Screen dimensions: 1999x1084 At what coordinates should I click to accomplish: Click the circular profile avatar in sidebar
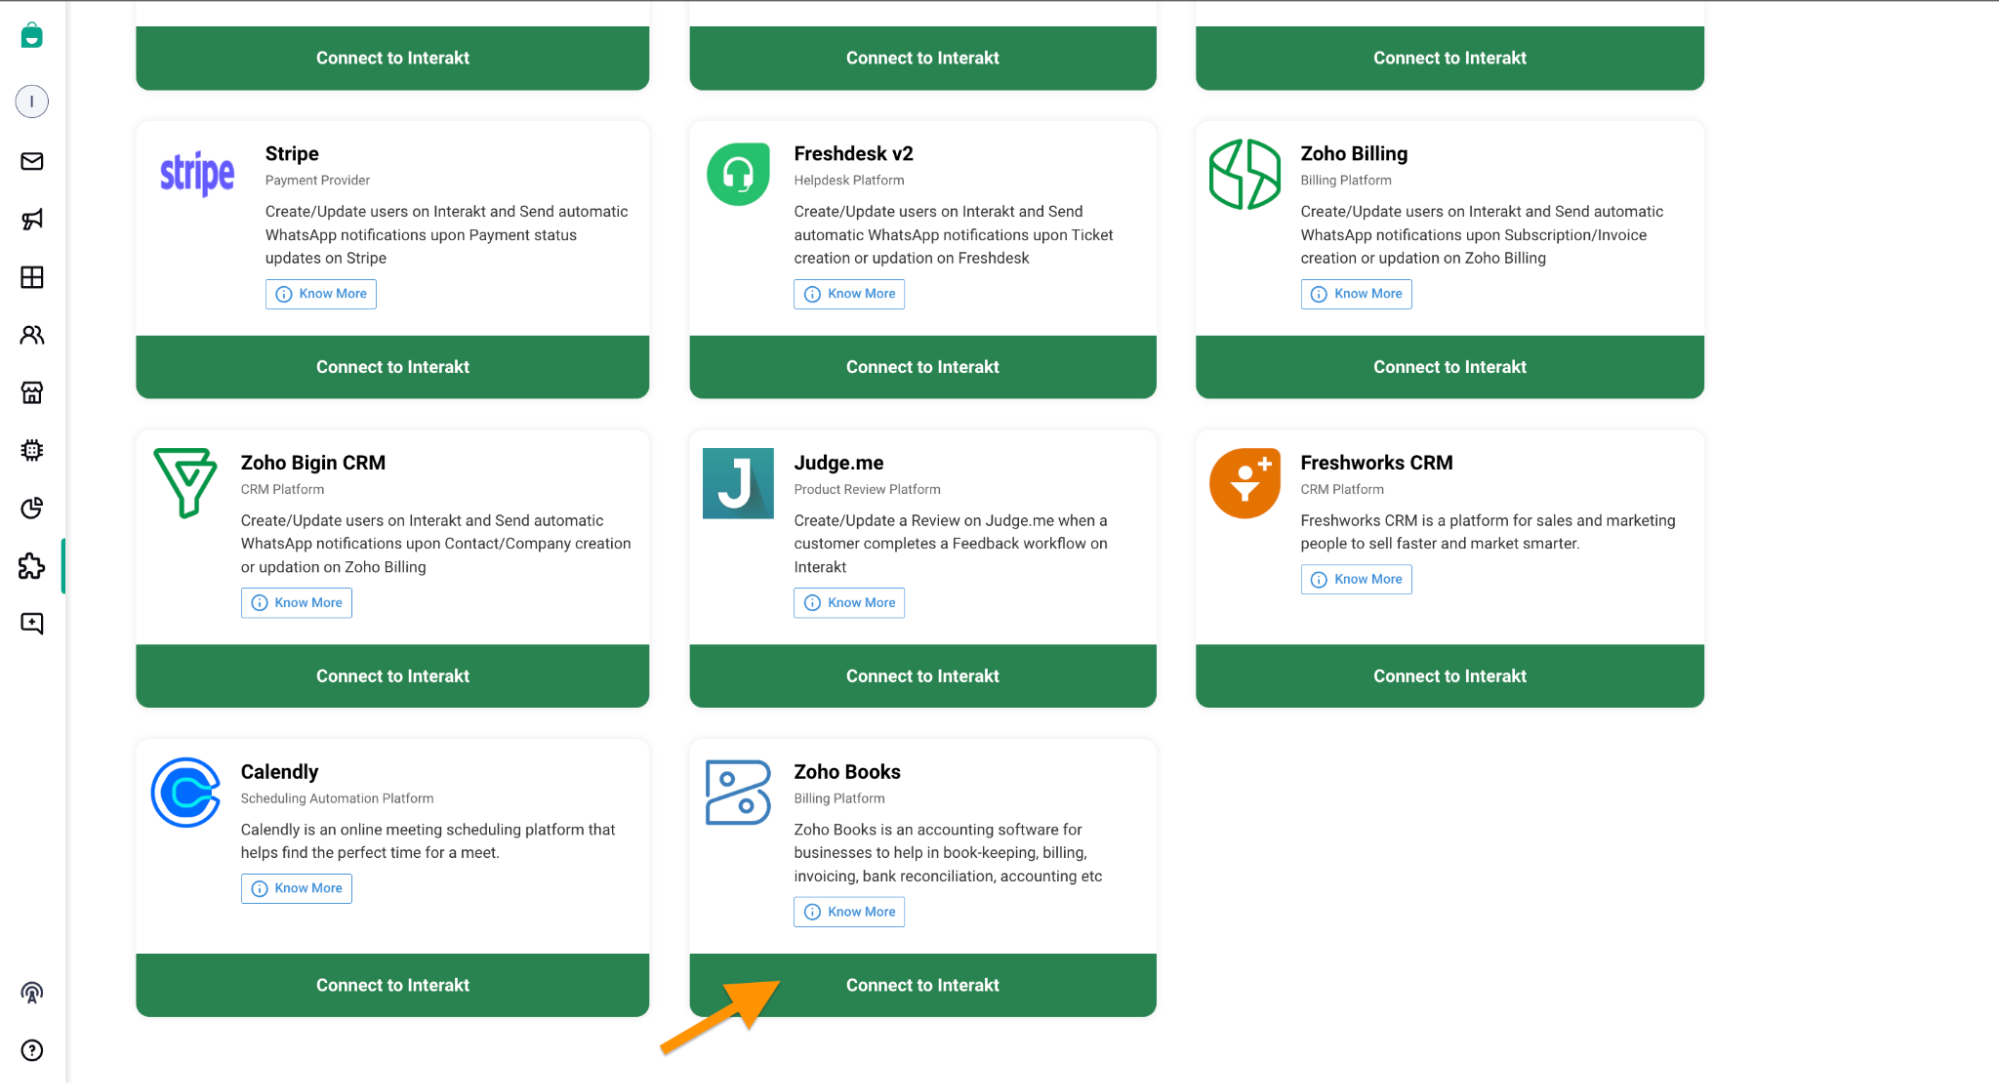tap(31, 100)
